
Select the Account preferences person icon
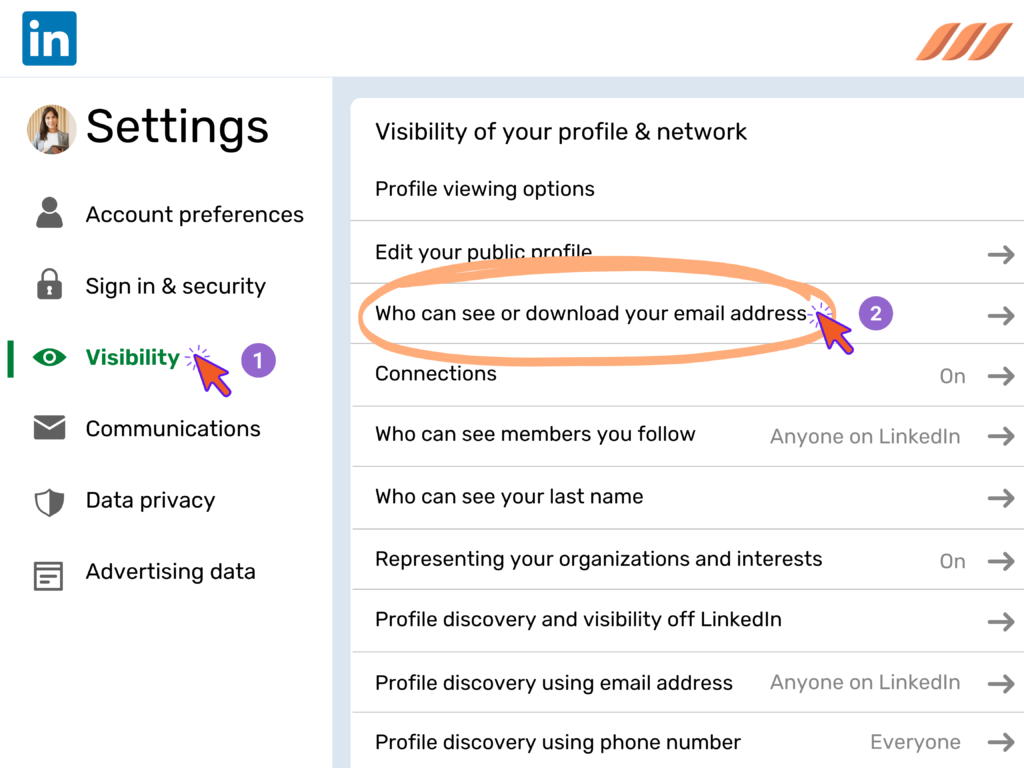(48, 213)
